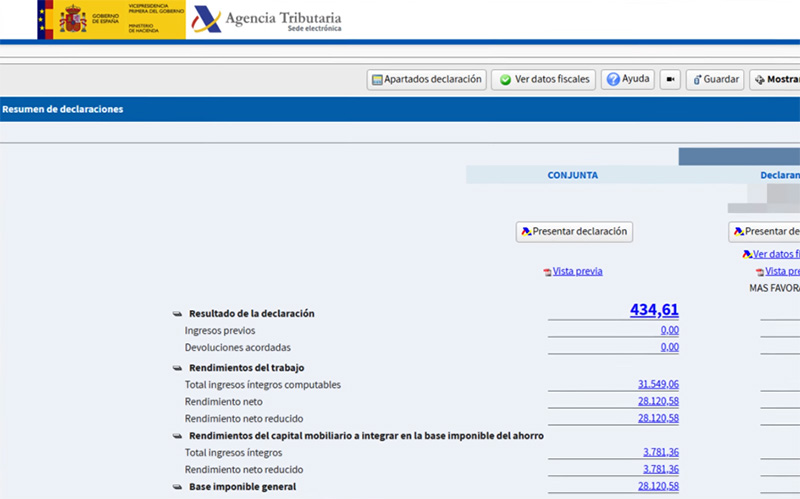Screen dimensions: 800x499
Task: Select the Declarante column header
Action: (x=780, y=175)
